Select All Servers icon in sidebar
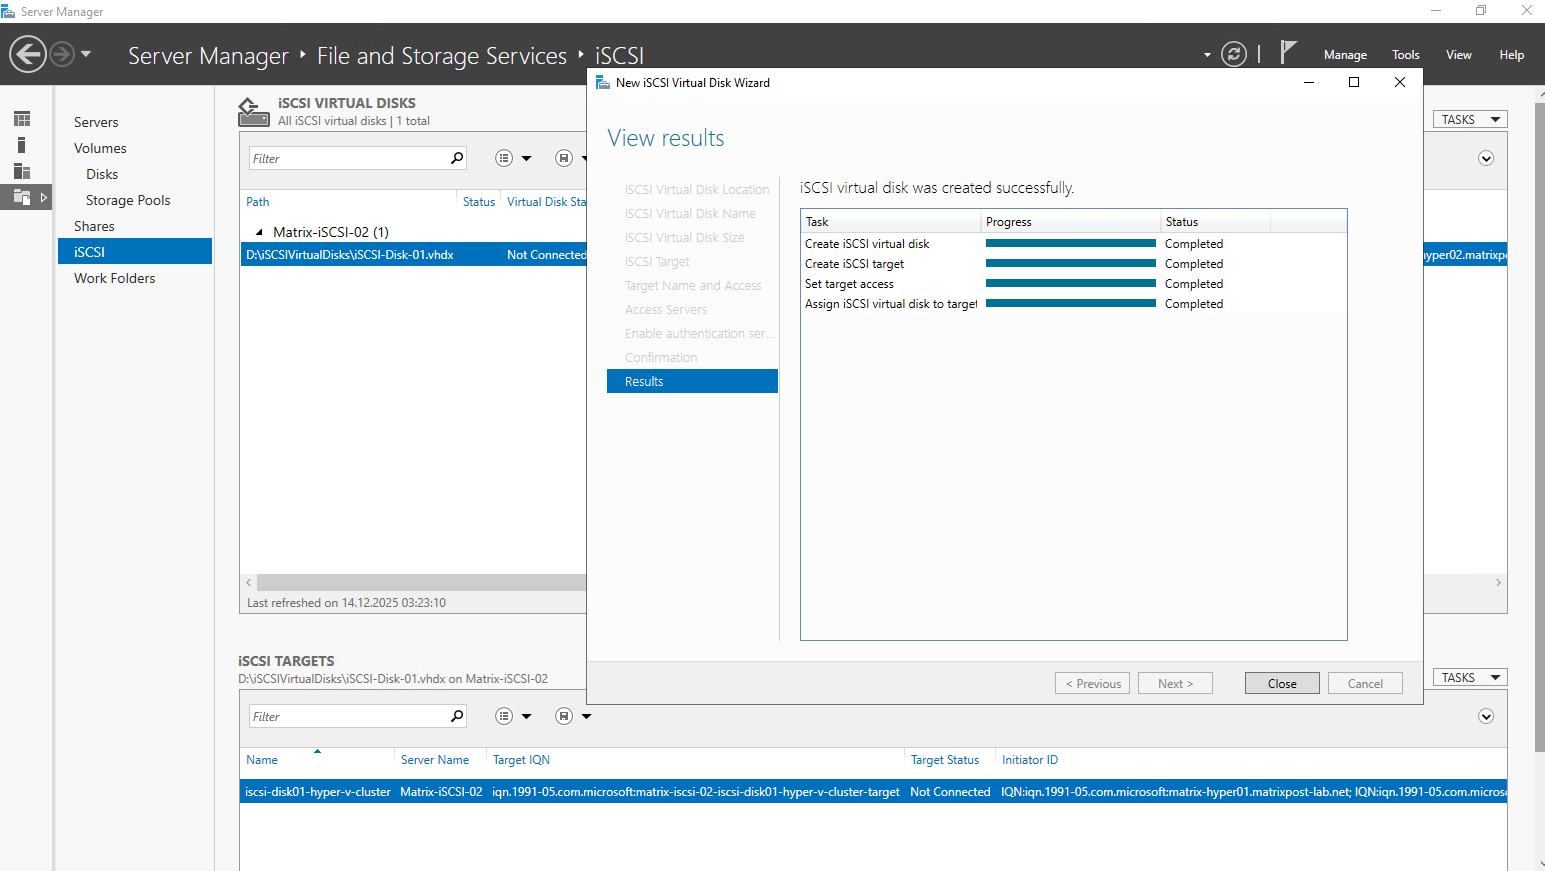This screenshot has height=871, width=1545. pyautogui.click(x=22, y=171)
